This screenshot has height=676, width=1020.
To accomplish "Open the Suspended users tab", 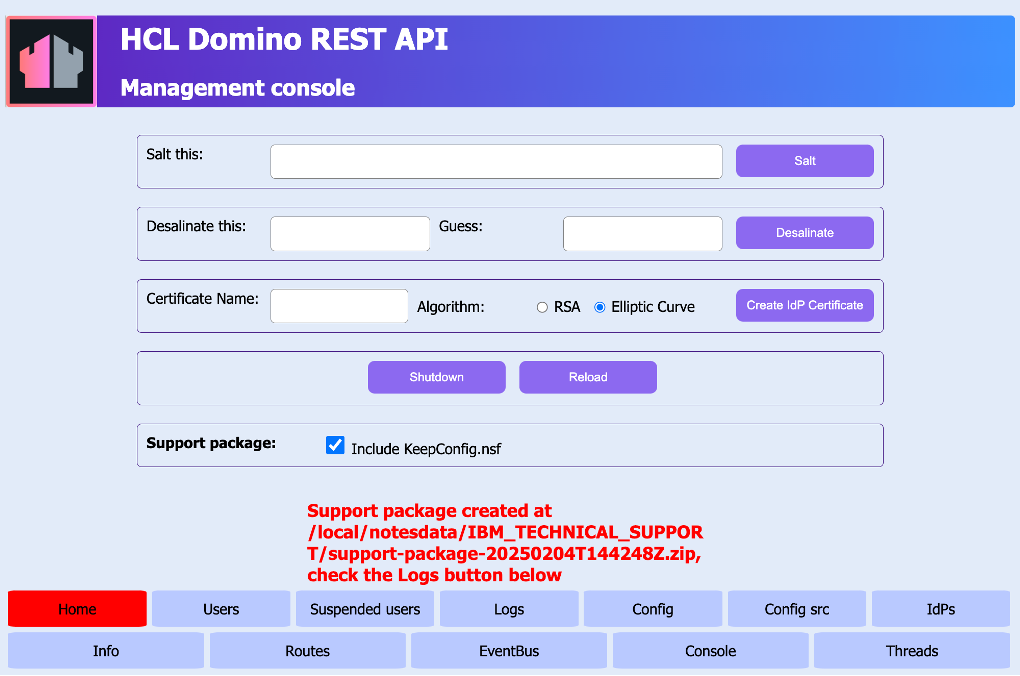I will click(x=365, y=609).
